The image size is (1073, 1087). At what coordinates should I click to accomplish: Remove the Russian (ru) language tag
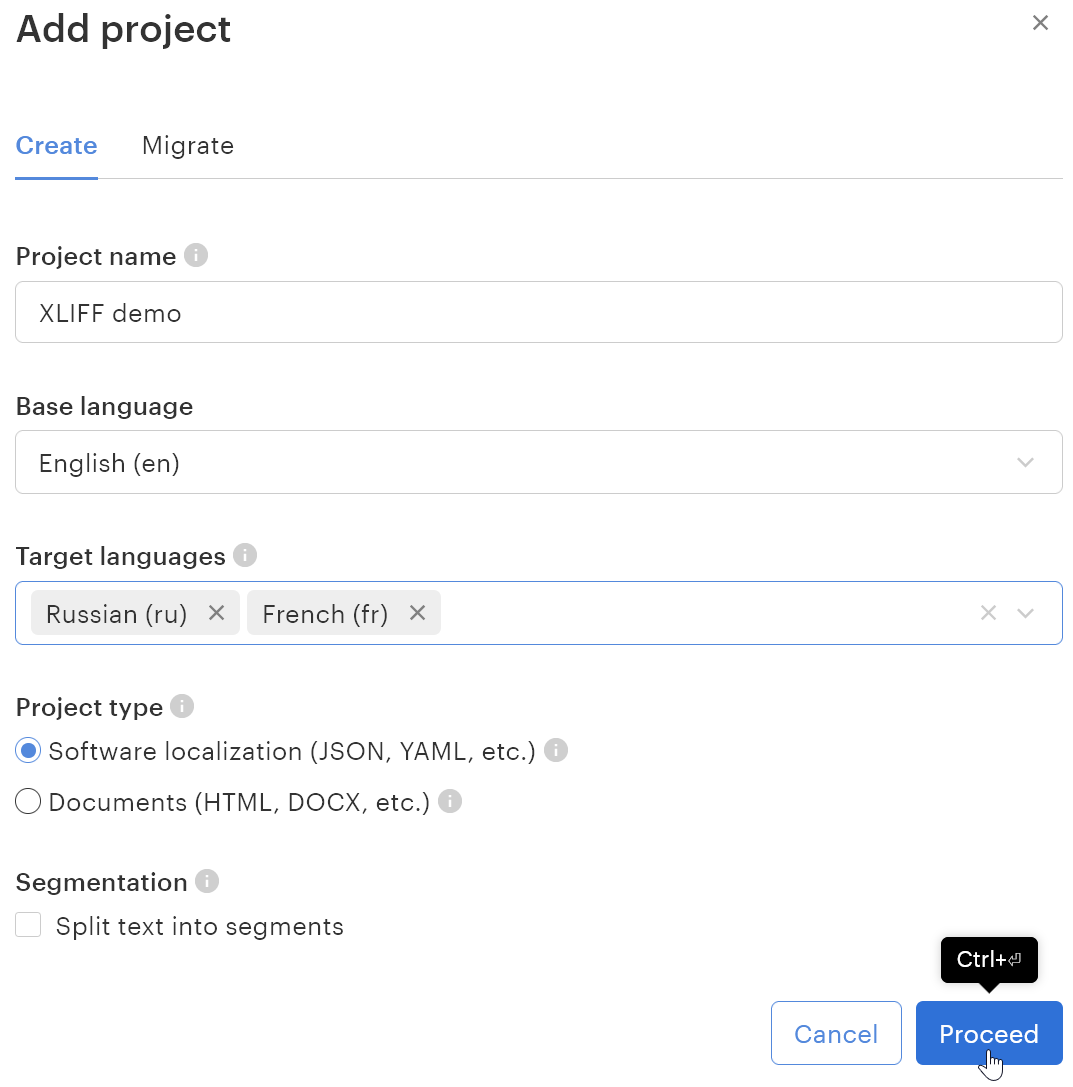tap(216, 613)
